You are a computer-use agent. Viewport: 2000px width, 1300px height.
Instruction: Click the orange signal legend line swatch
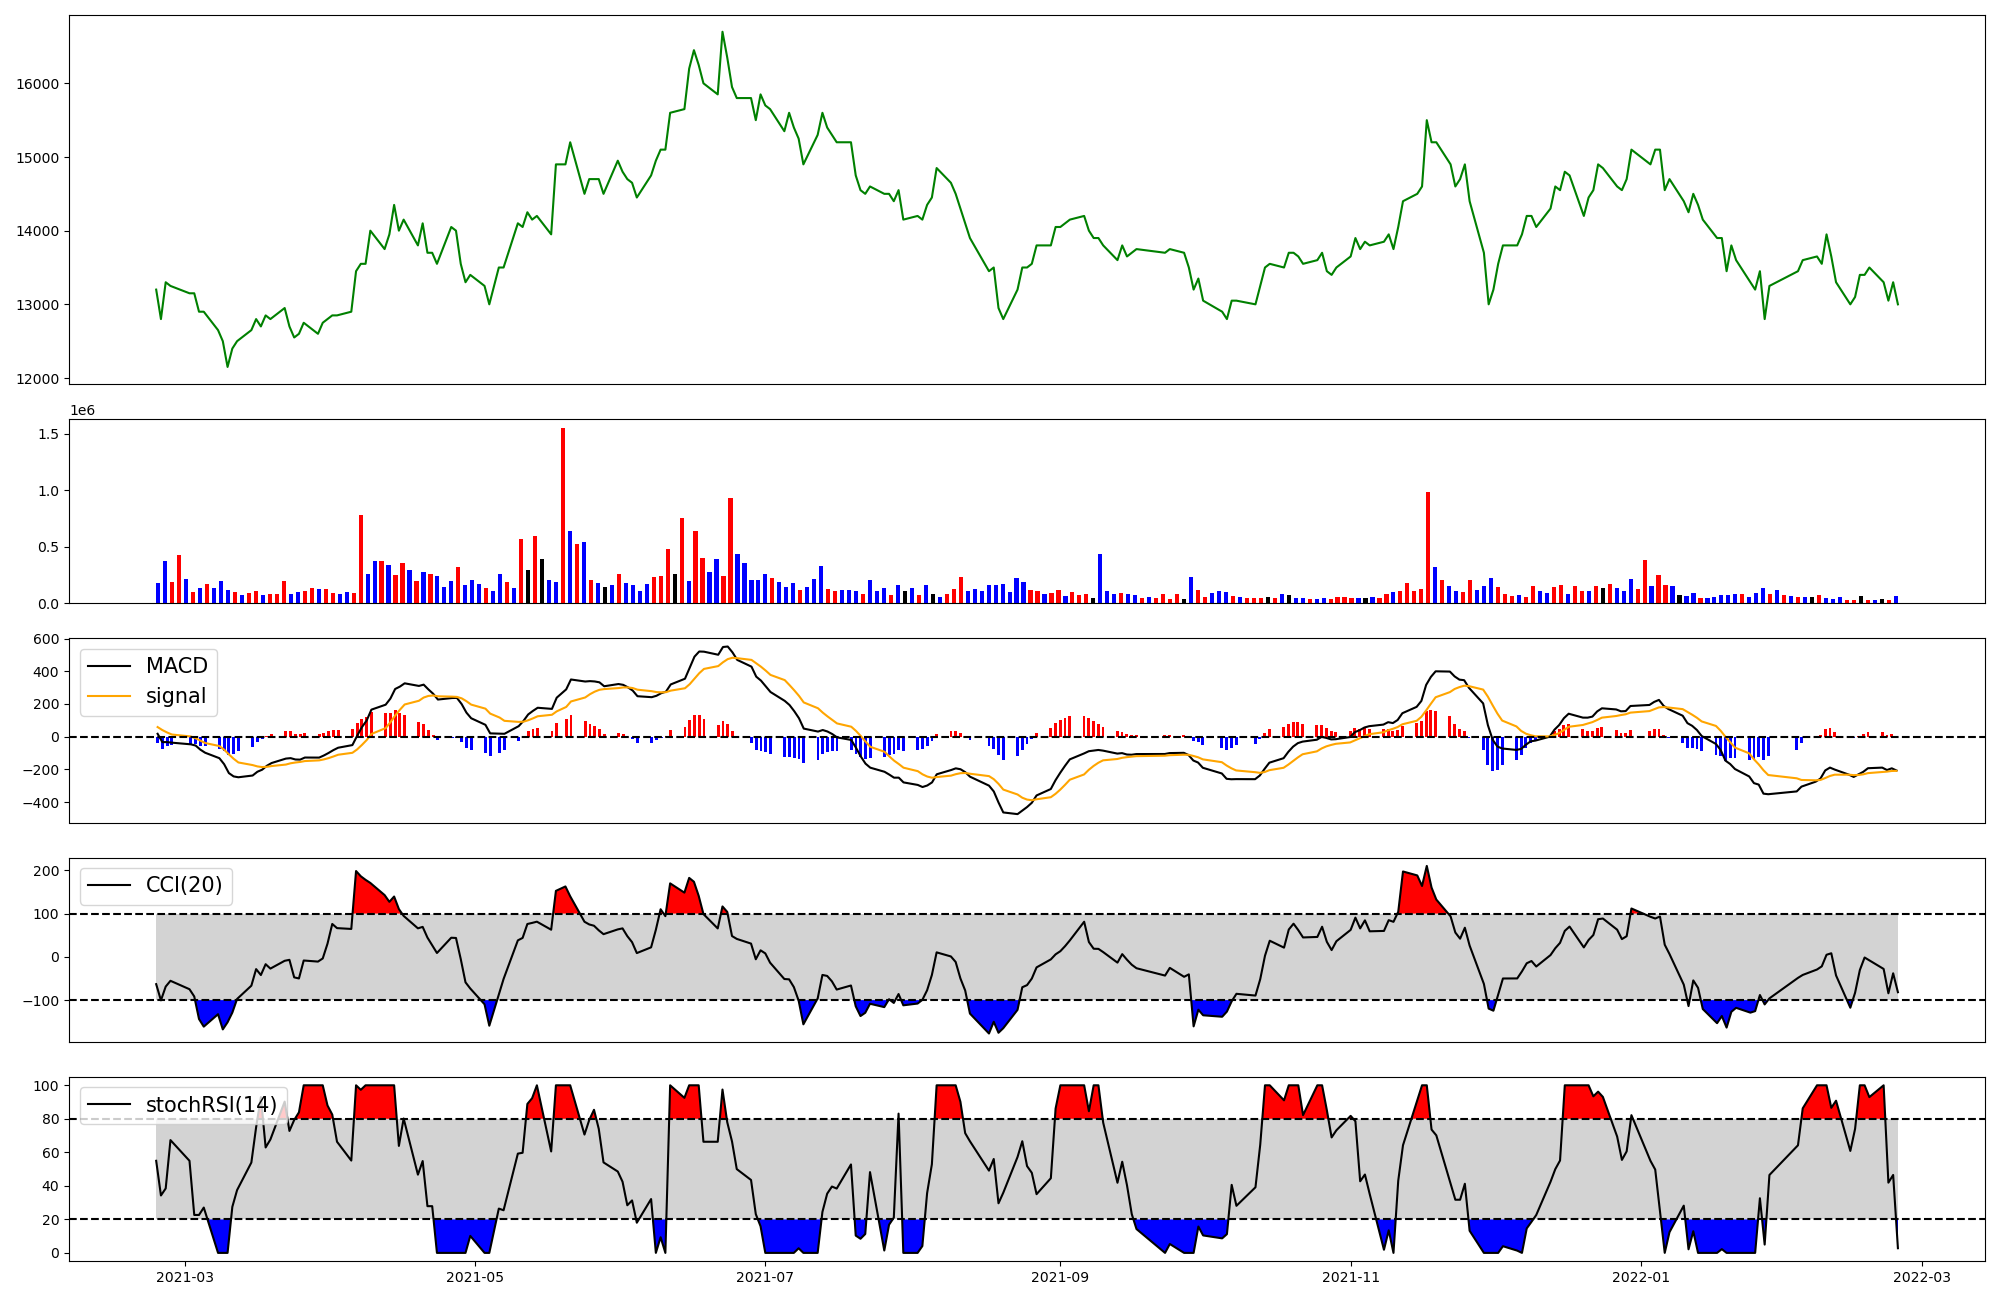110,696
